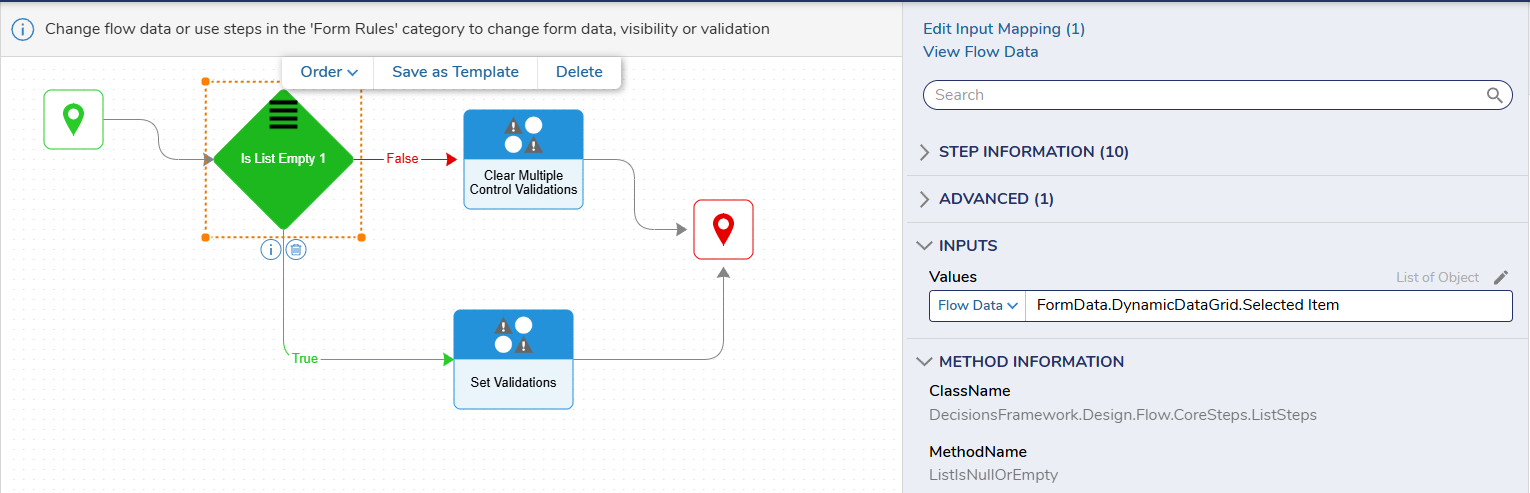Open the Edit Input Mapping link

[1004, 29]
